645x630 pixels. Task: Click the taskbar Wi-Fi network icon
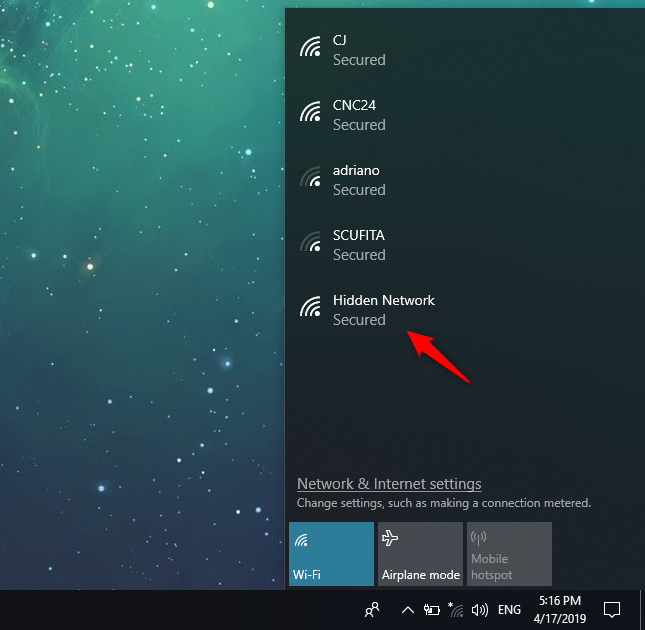pyautogui.click(x=456, y=610)
